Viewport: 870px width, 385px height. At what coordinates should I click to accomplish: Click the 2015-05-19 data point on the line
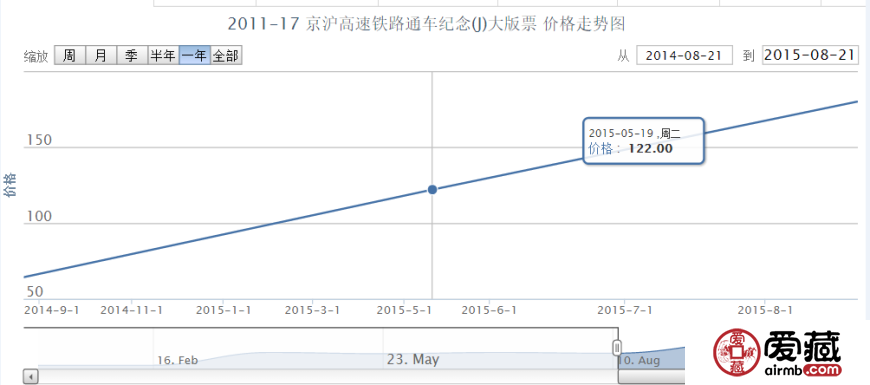(432, 190)
